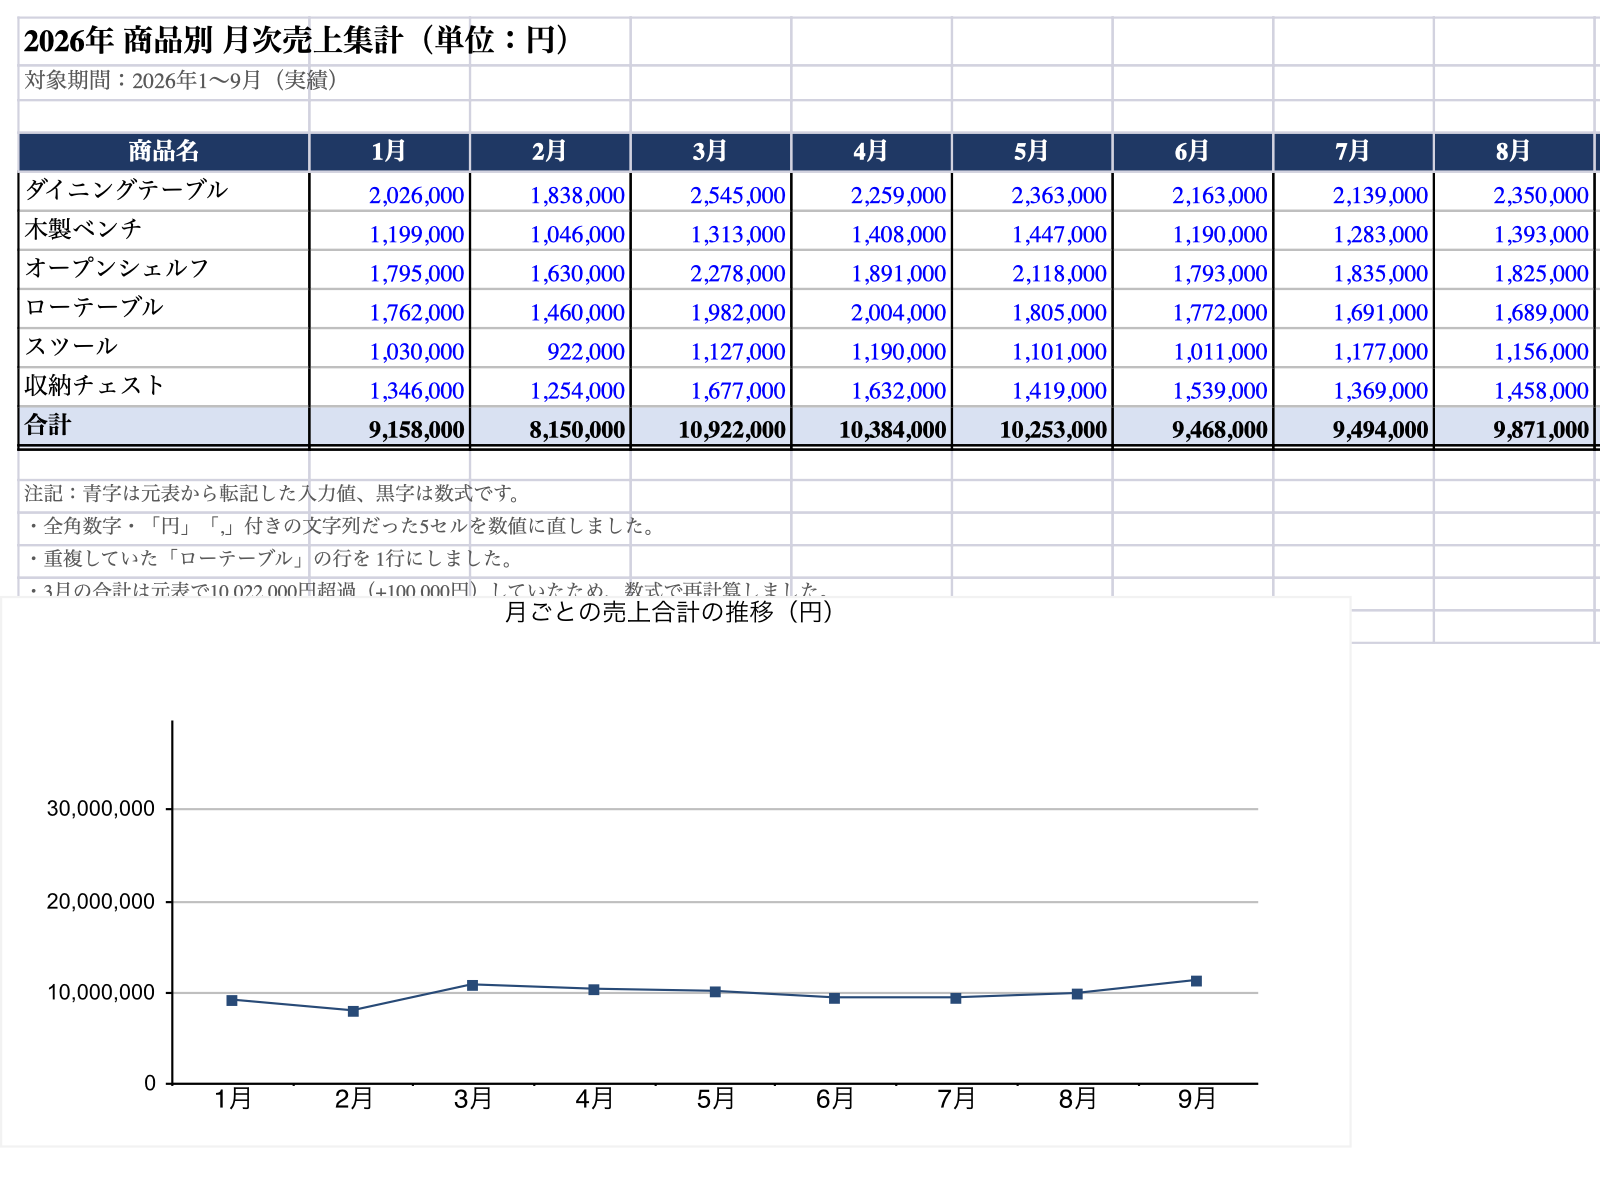
Task: Select the 4月 column header
Action: pos(871,152)
